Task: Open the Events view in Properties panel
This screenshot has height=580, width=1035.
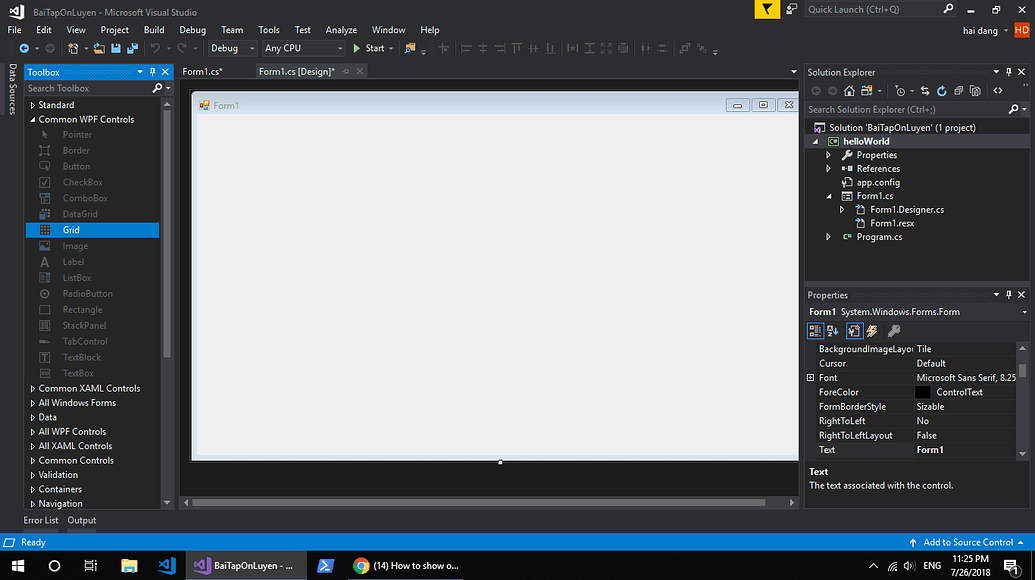Action: coord(872,330)
